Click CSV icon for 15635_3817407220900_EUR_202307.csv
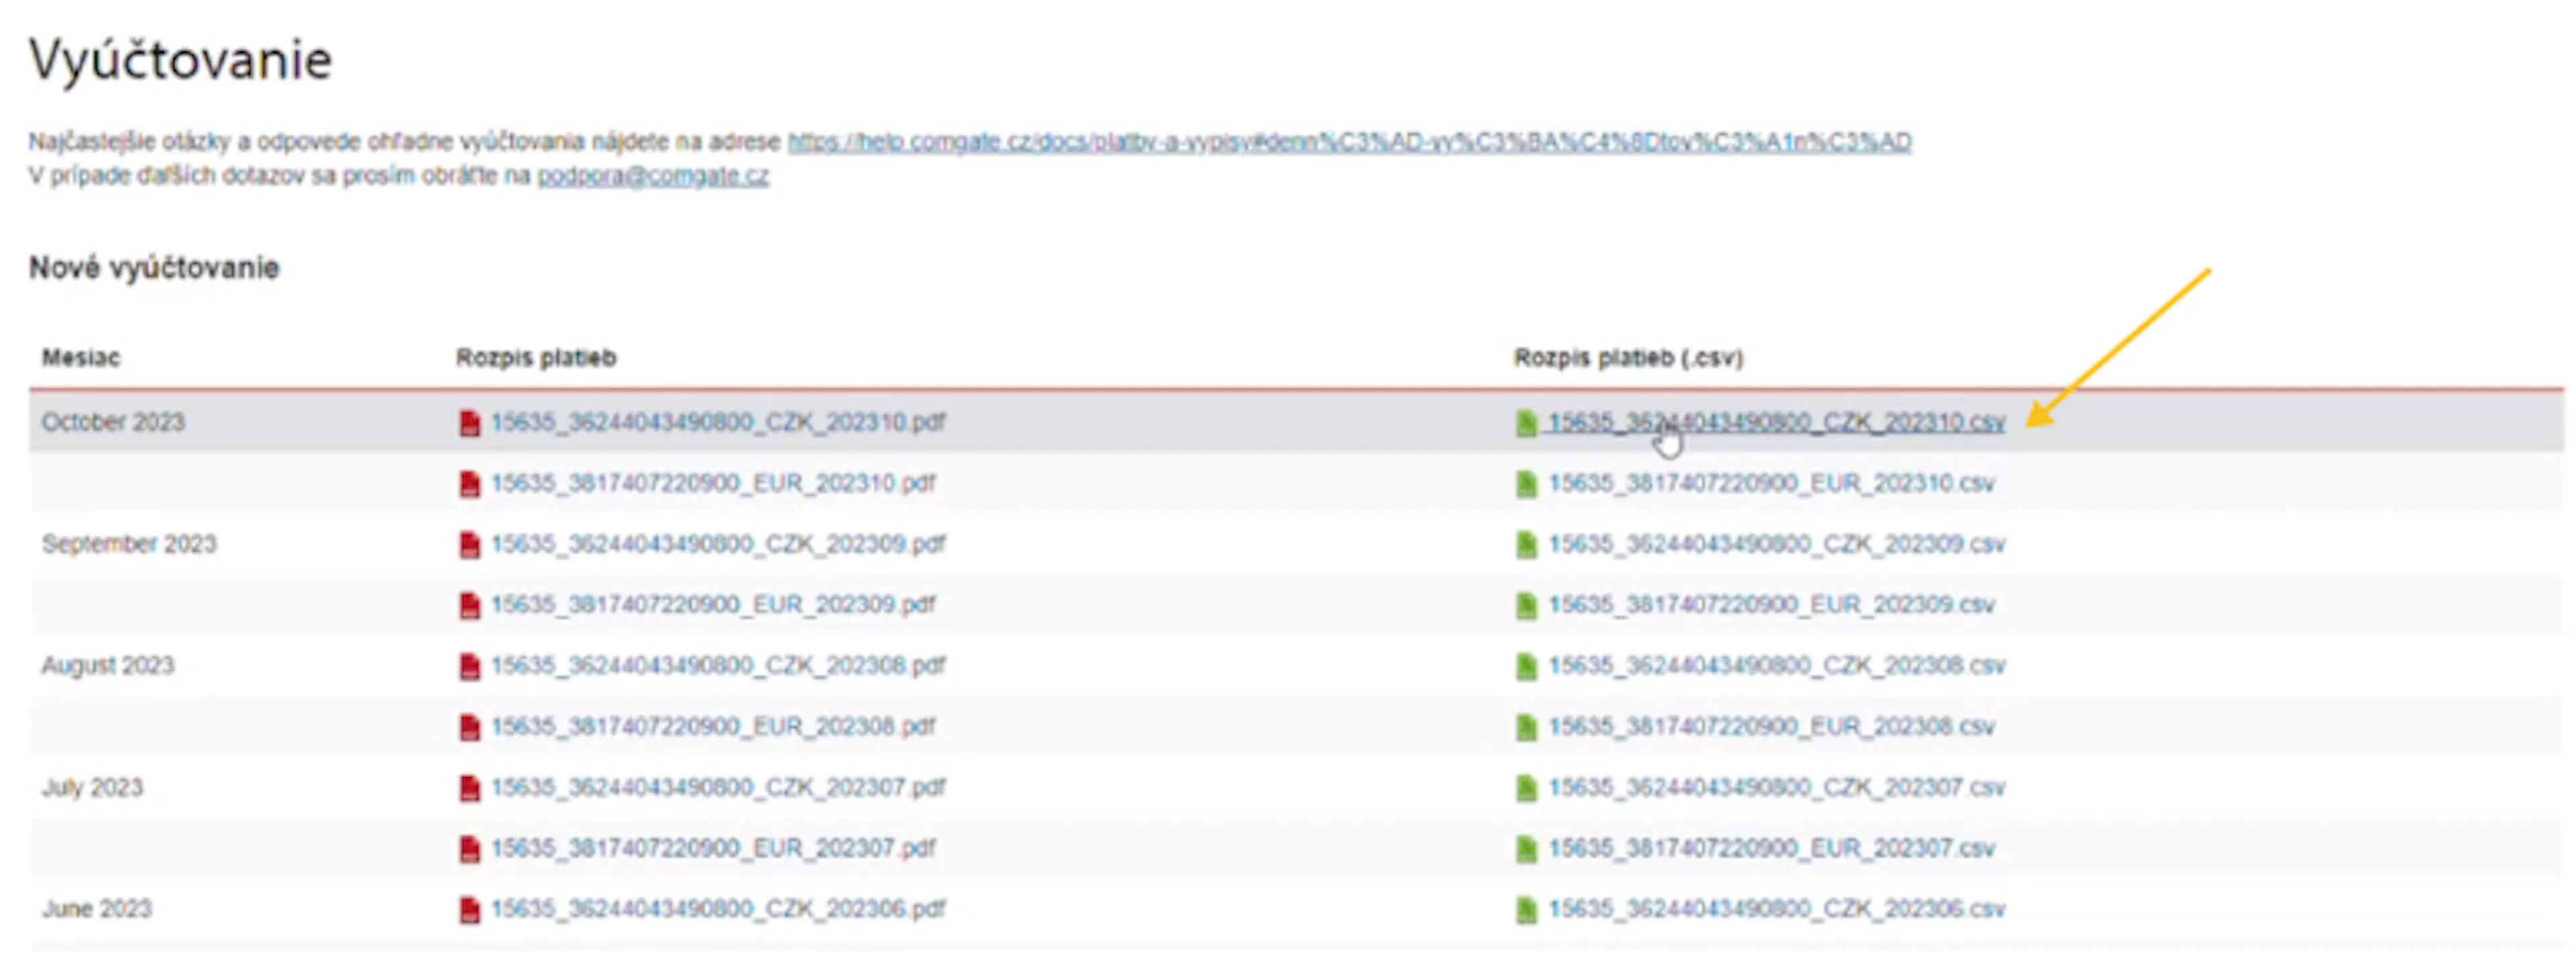 [x=1526, y=850]
